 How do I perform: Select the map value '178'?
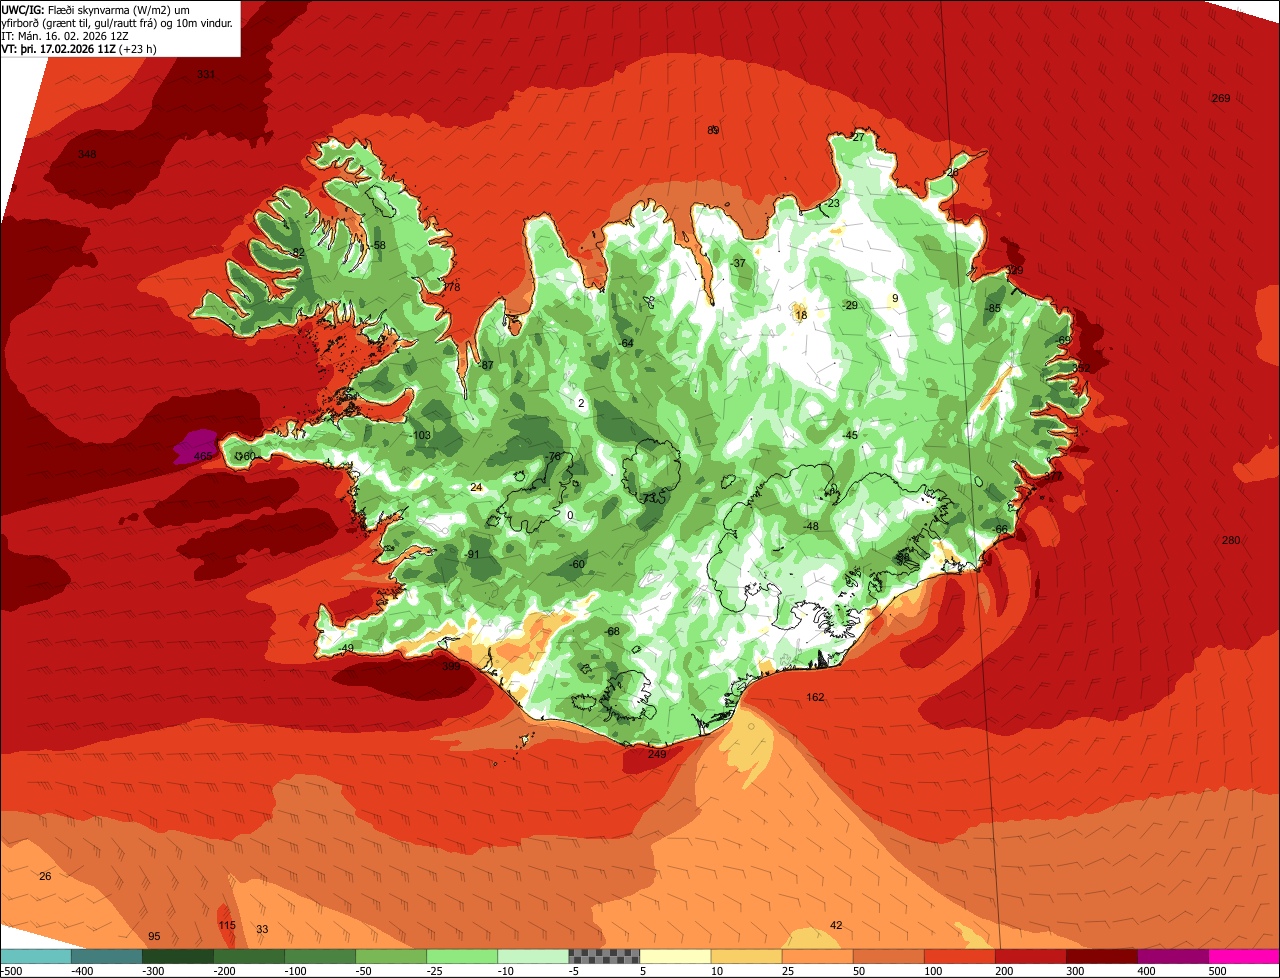pos(452,288)
